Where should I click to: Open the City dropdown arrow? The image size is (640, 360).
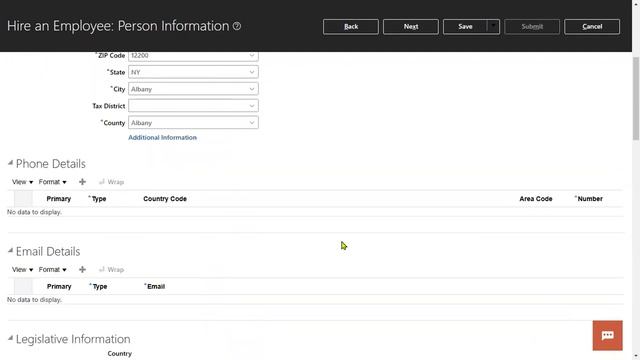coord(252,89)
